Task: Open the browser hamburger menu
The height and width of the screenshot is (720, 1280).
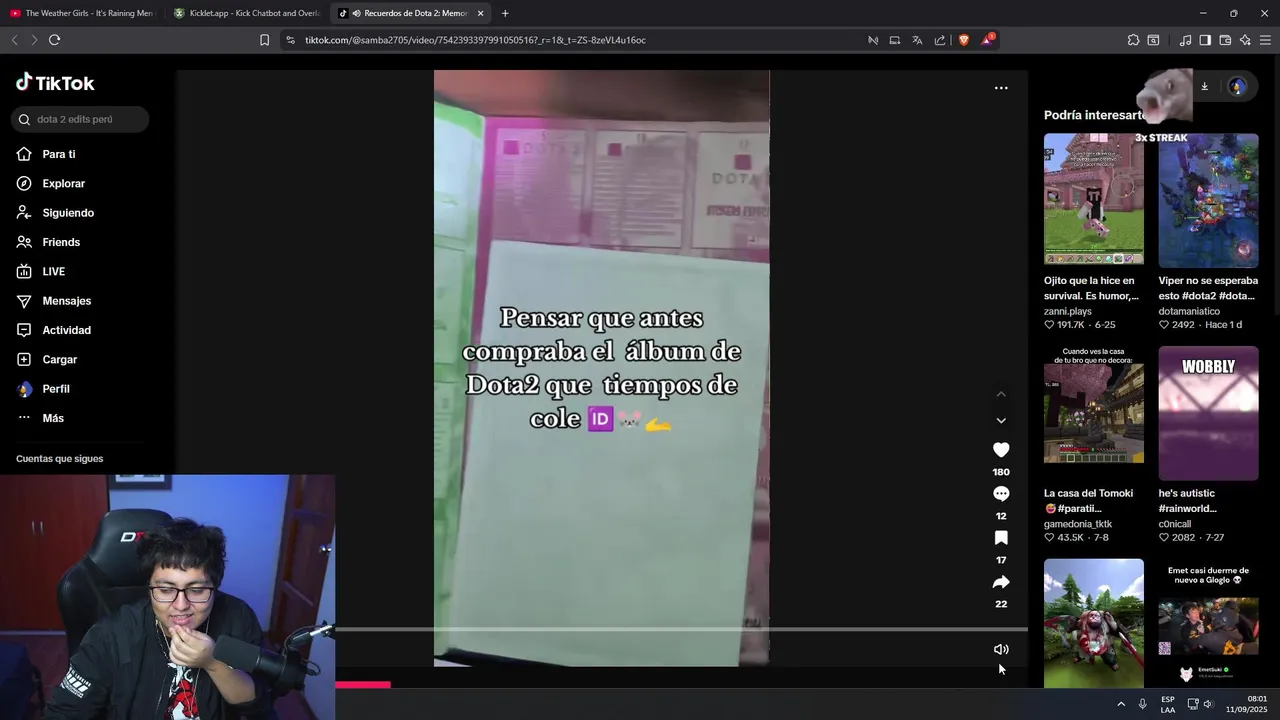Action: [1265, 40]
